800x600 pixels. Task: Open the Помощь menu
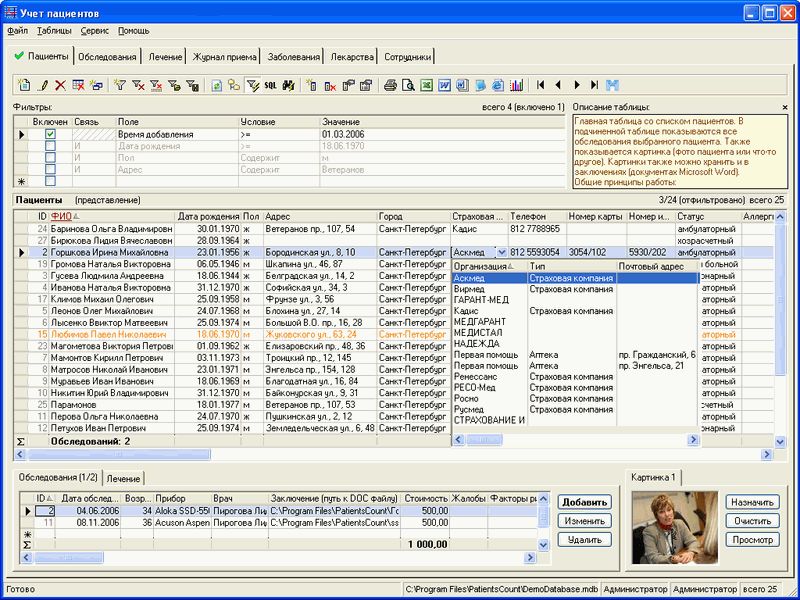click(x=134, y=31)
